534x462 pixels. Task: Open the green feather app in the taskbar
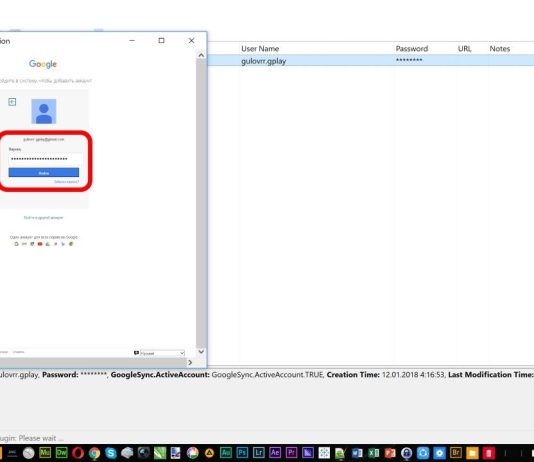pos(160,453)
